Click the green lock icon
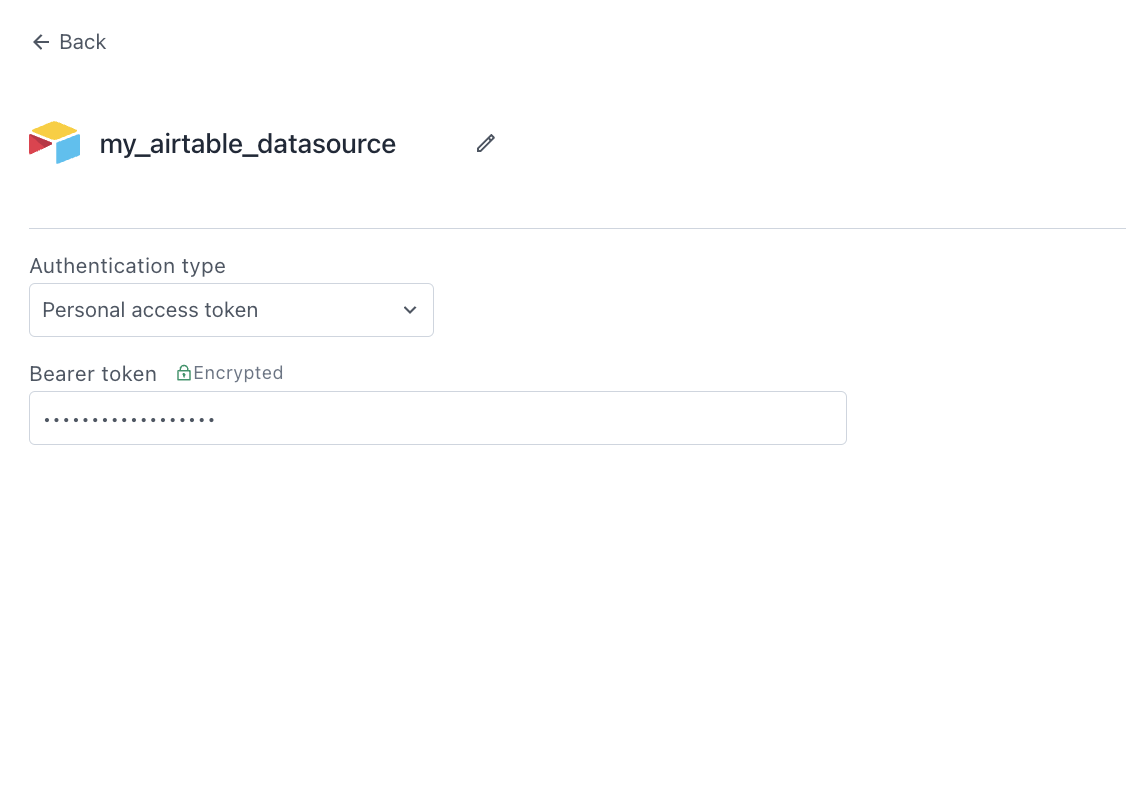The height and width of the screenshot is (812, 1126). 183,373
